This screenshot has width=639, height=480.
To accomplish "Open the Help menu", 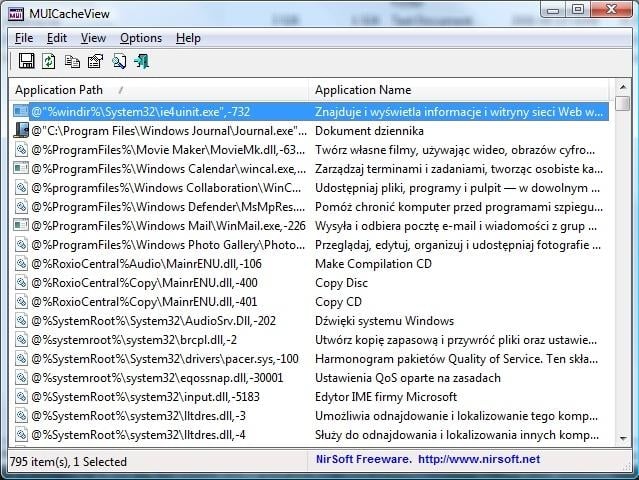I will pos(188,38).
